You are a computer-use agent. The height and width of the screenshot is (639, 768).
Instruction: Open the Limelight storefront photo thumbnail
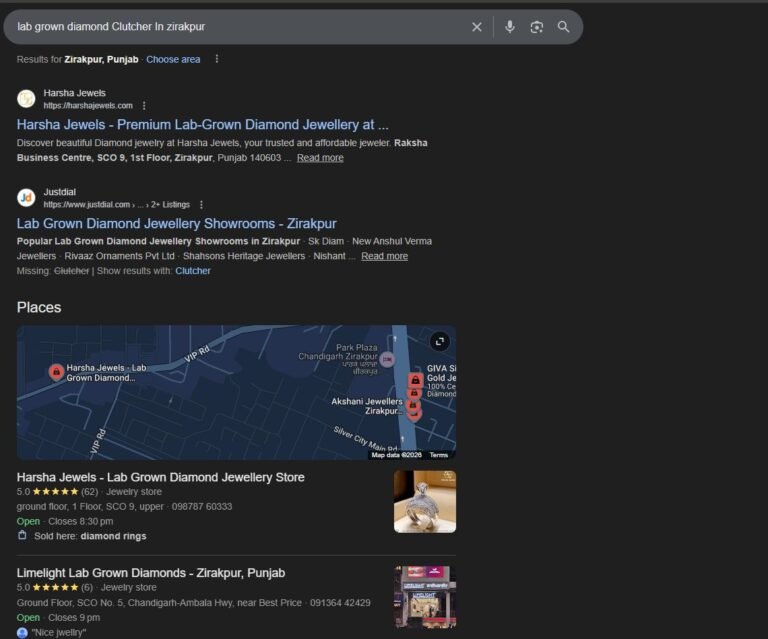click(x=425, y=597)
